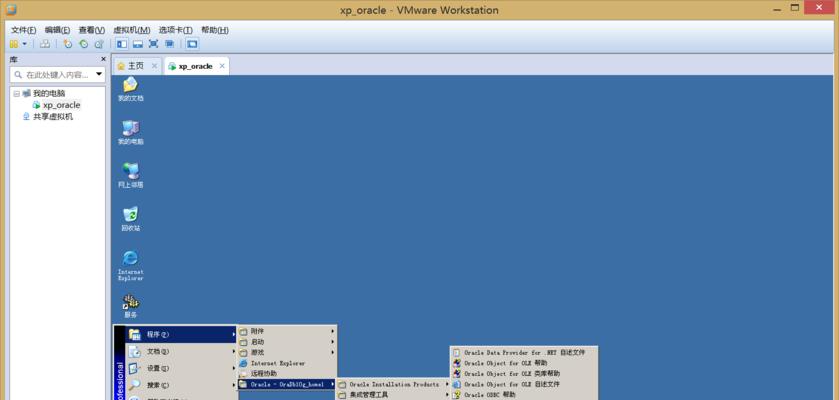Open the library search filter dropdown arrow
Screen dimensions: 839x400
coord(99,74)
